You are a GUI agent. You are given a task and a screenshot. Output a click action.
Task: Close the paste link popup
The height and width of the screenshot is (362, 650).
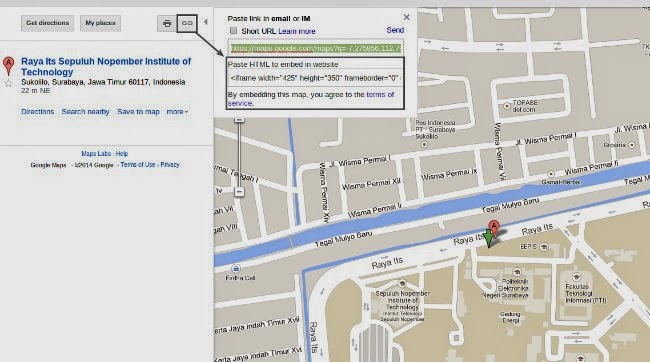click(x=407, y=17)
